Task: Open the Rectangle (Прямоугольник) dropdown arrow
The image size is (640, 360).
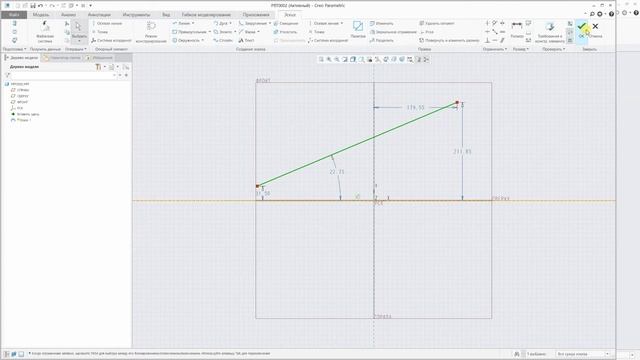Action: (x=210, y=32)
